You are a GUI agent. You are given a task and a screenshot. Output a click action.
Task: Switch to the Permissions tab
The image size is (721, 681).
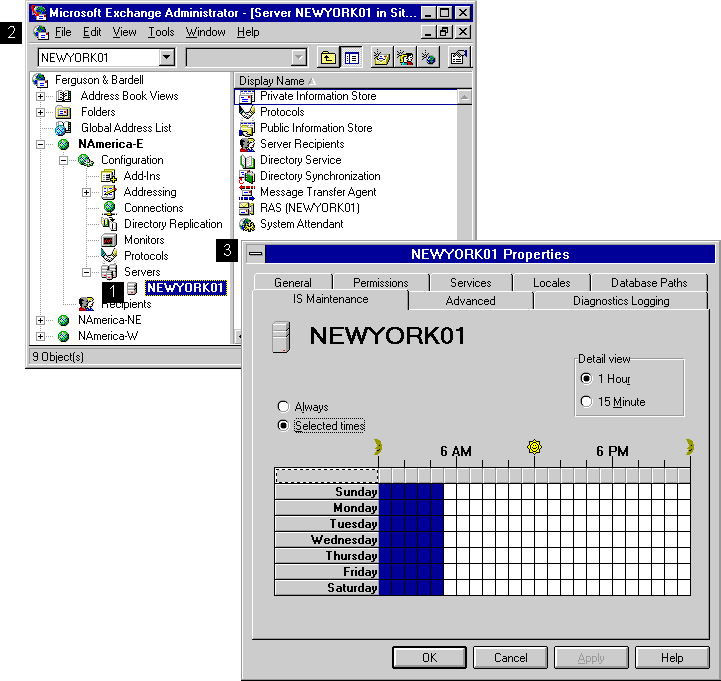pyautogui.click(x=381, y=282)
